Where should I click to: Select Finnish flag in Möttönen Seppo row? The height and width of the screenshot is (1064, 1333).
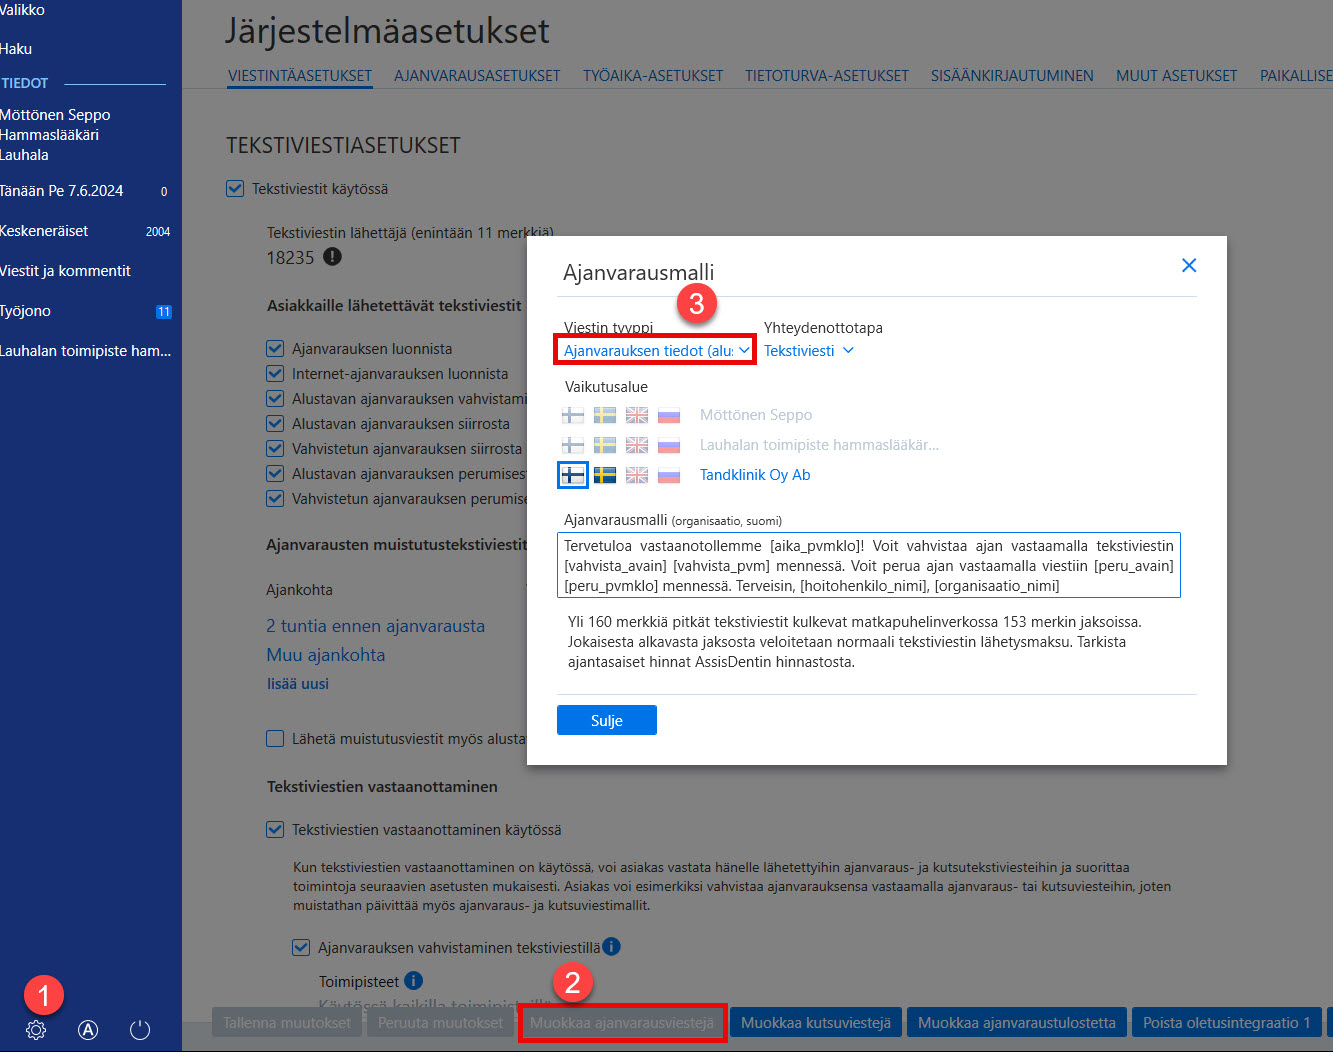click(573, 415)
